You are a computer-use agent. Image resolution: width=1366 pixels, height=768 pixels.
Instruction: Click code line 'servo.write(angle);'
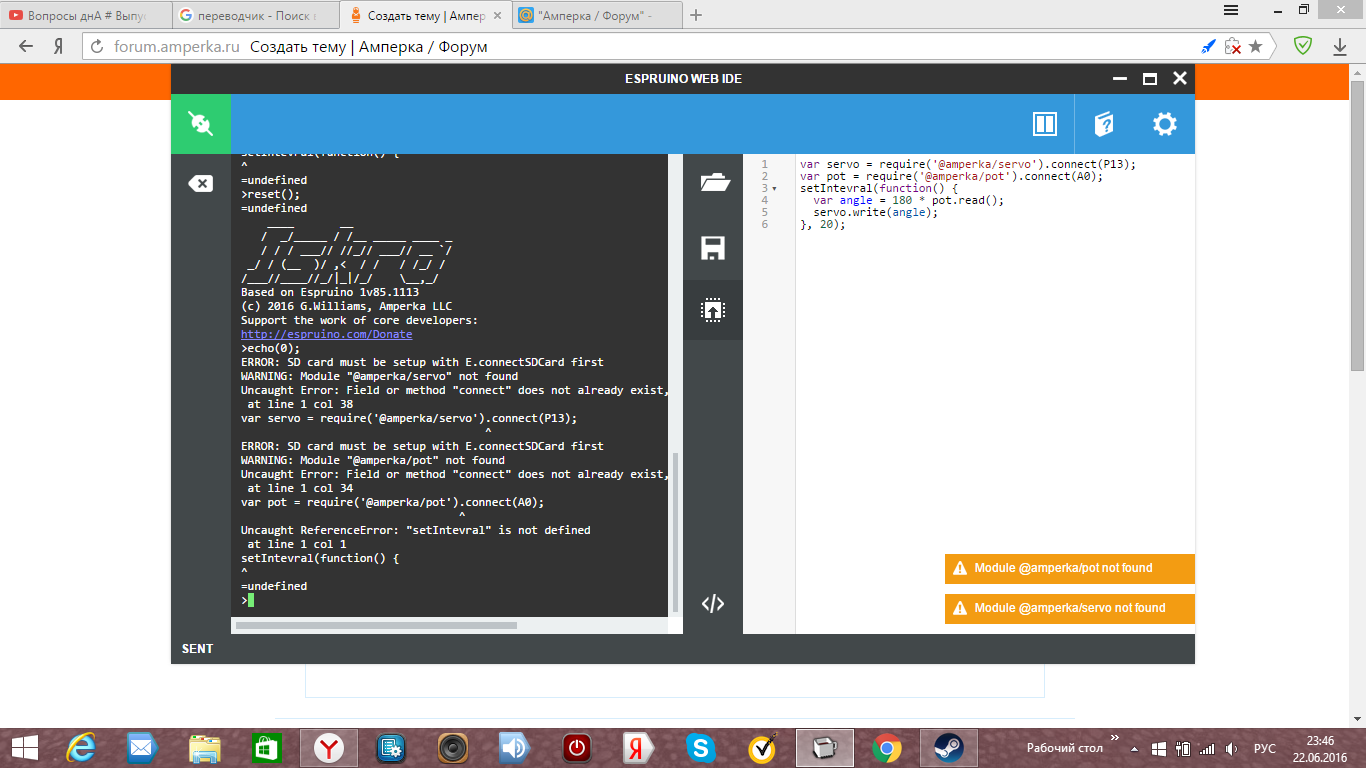click(876, 212)
